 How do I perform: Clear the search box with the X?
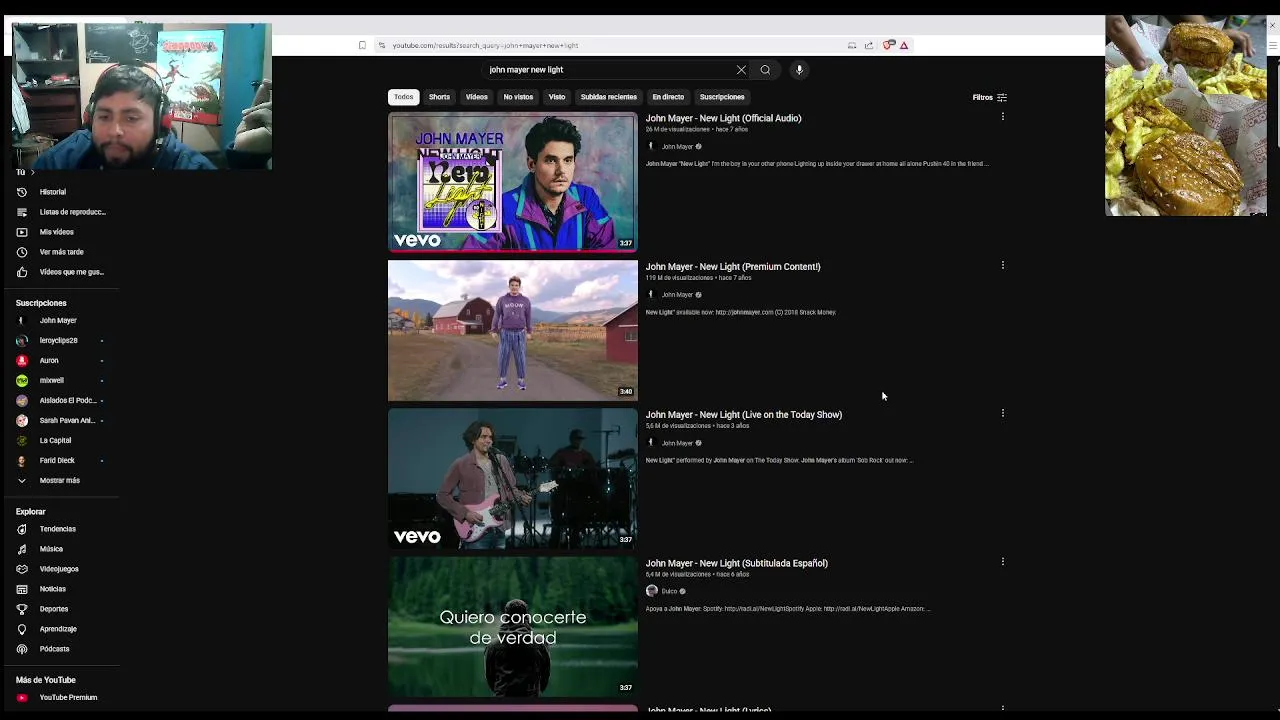coord(741,70)
